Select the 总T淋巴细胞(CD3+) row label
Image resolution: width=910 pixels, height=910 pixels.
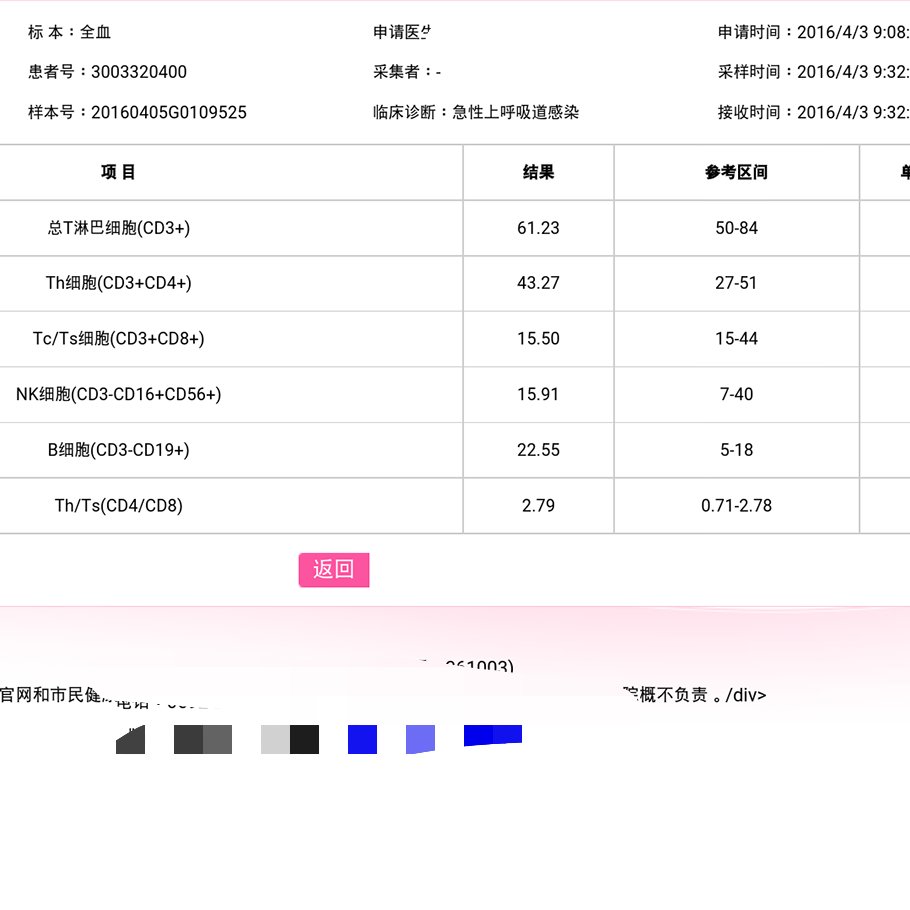(x=118, y=228)
